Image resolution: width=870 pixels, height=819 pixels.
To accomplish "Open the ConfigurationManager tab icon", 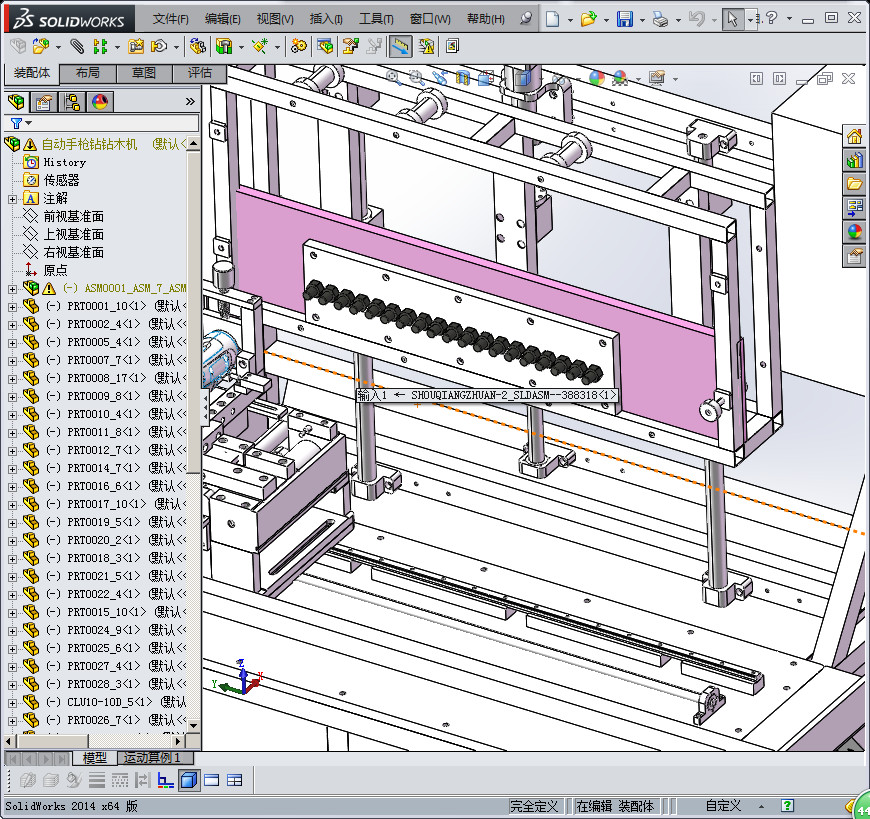I will pyautogui.click(x=72, y=101).
